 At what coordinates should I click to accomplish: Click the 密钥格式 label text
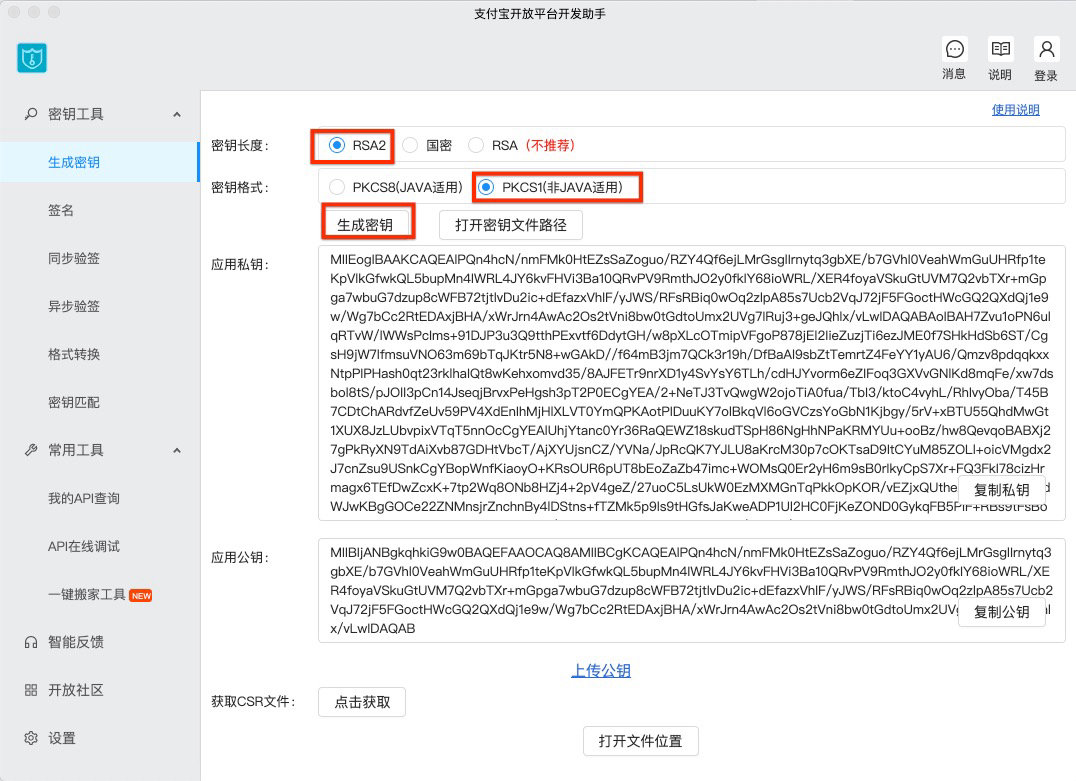click(x=240, y=187)
